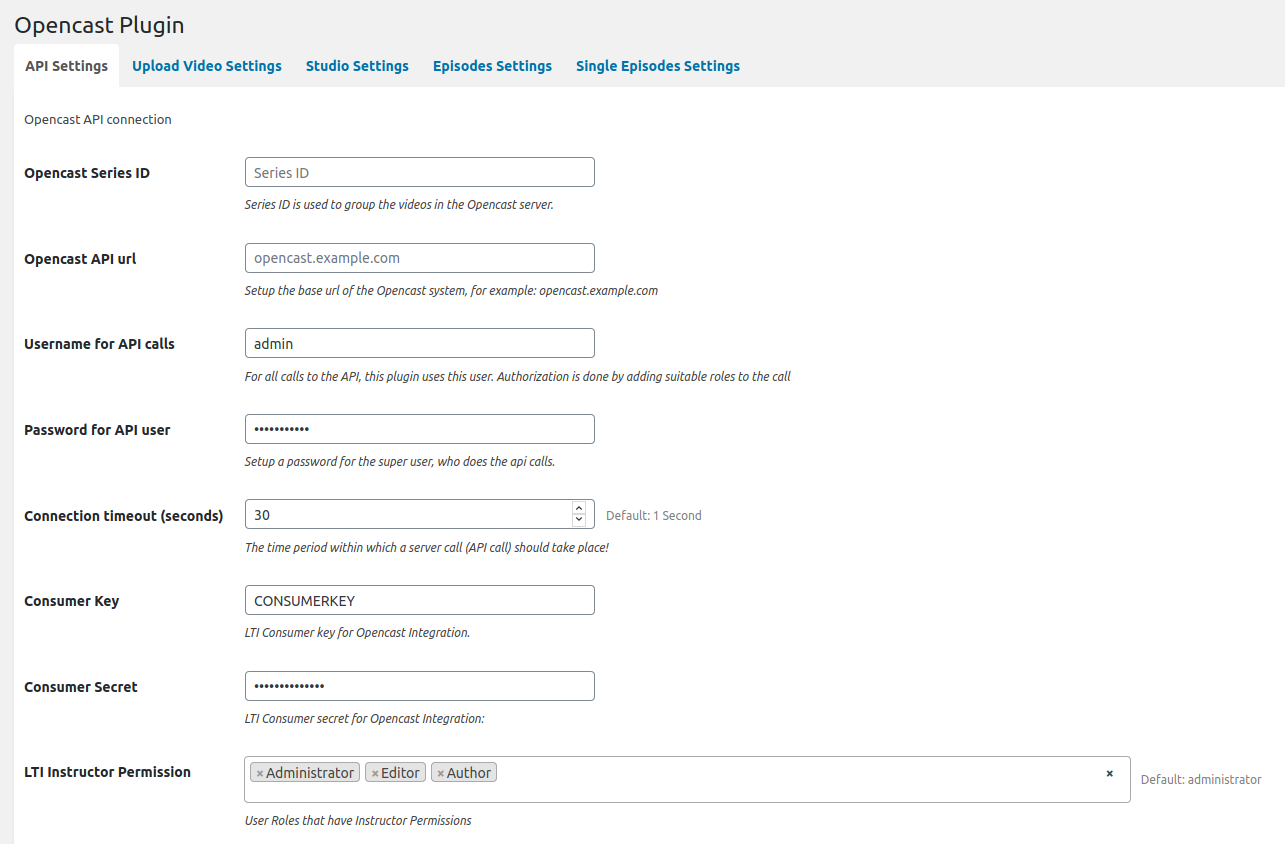This screenshot has width=1285, height=844.
Task: Clear all LTI Instructor Permission roles
Action: (1109, 773)
